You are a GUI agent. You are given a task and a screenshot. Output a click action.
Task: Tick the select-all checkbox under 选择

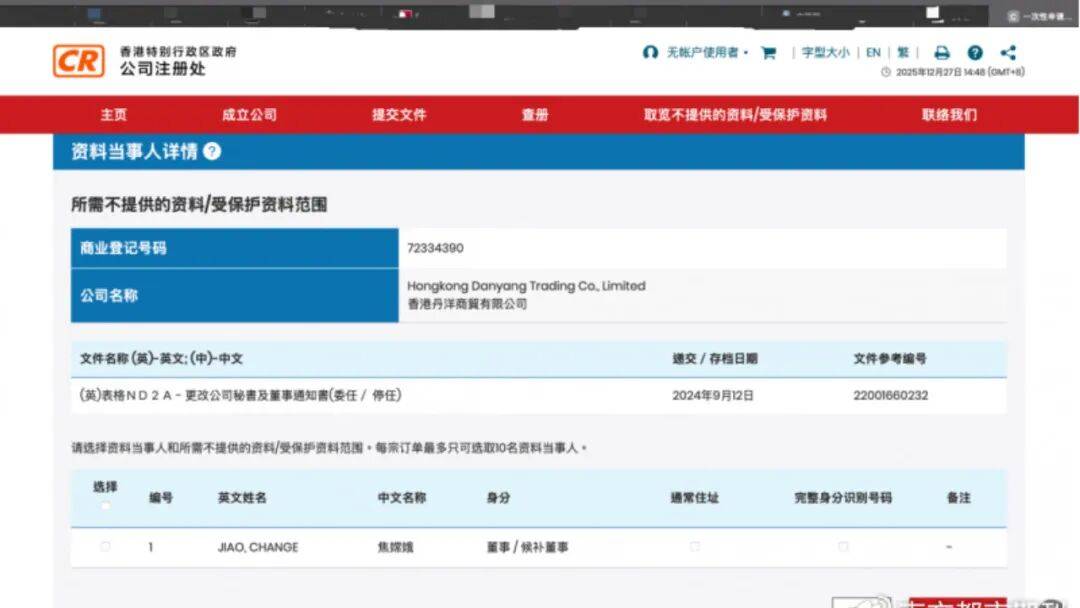[x=105, y=505]
